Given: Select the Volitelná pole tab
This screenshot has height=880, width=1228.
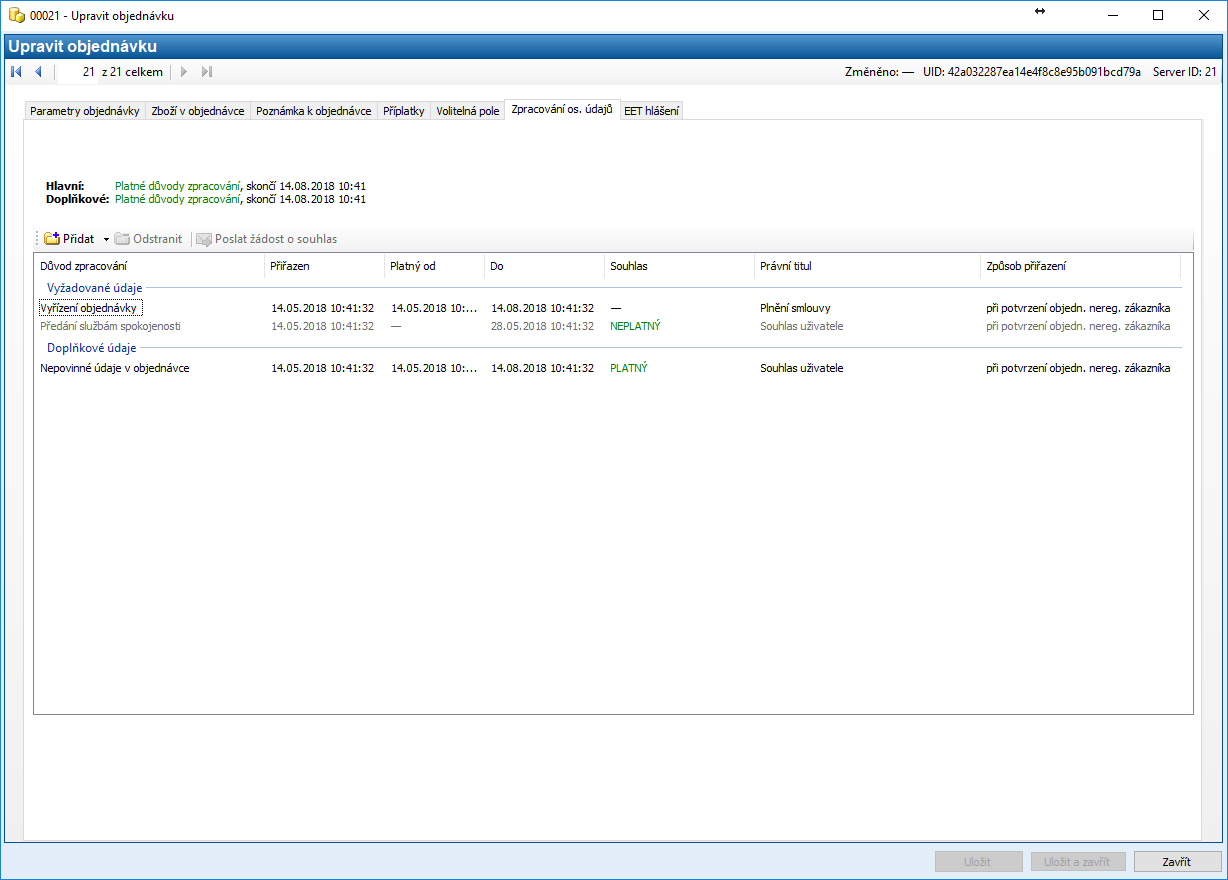Looking at the screenshot, I should pyautogui.click(x=467, y=111).
